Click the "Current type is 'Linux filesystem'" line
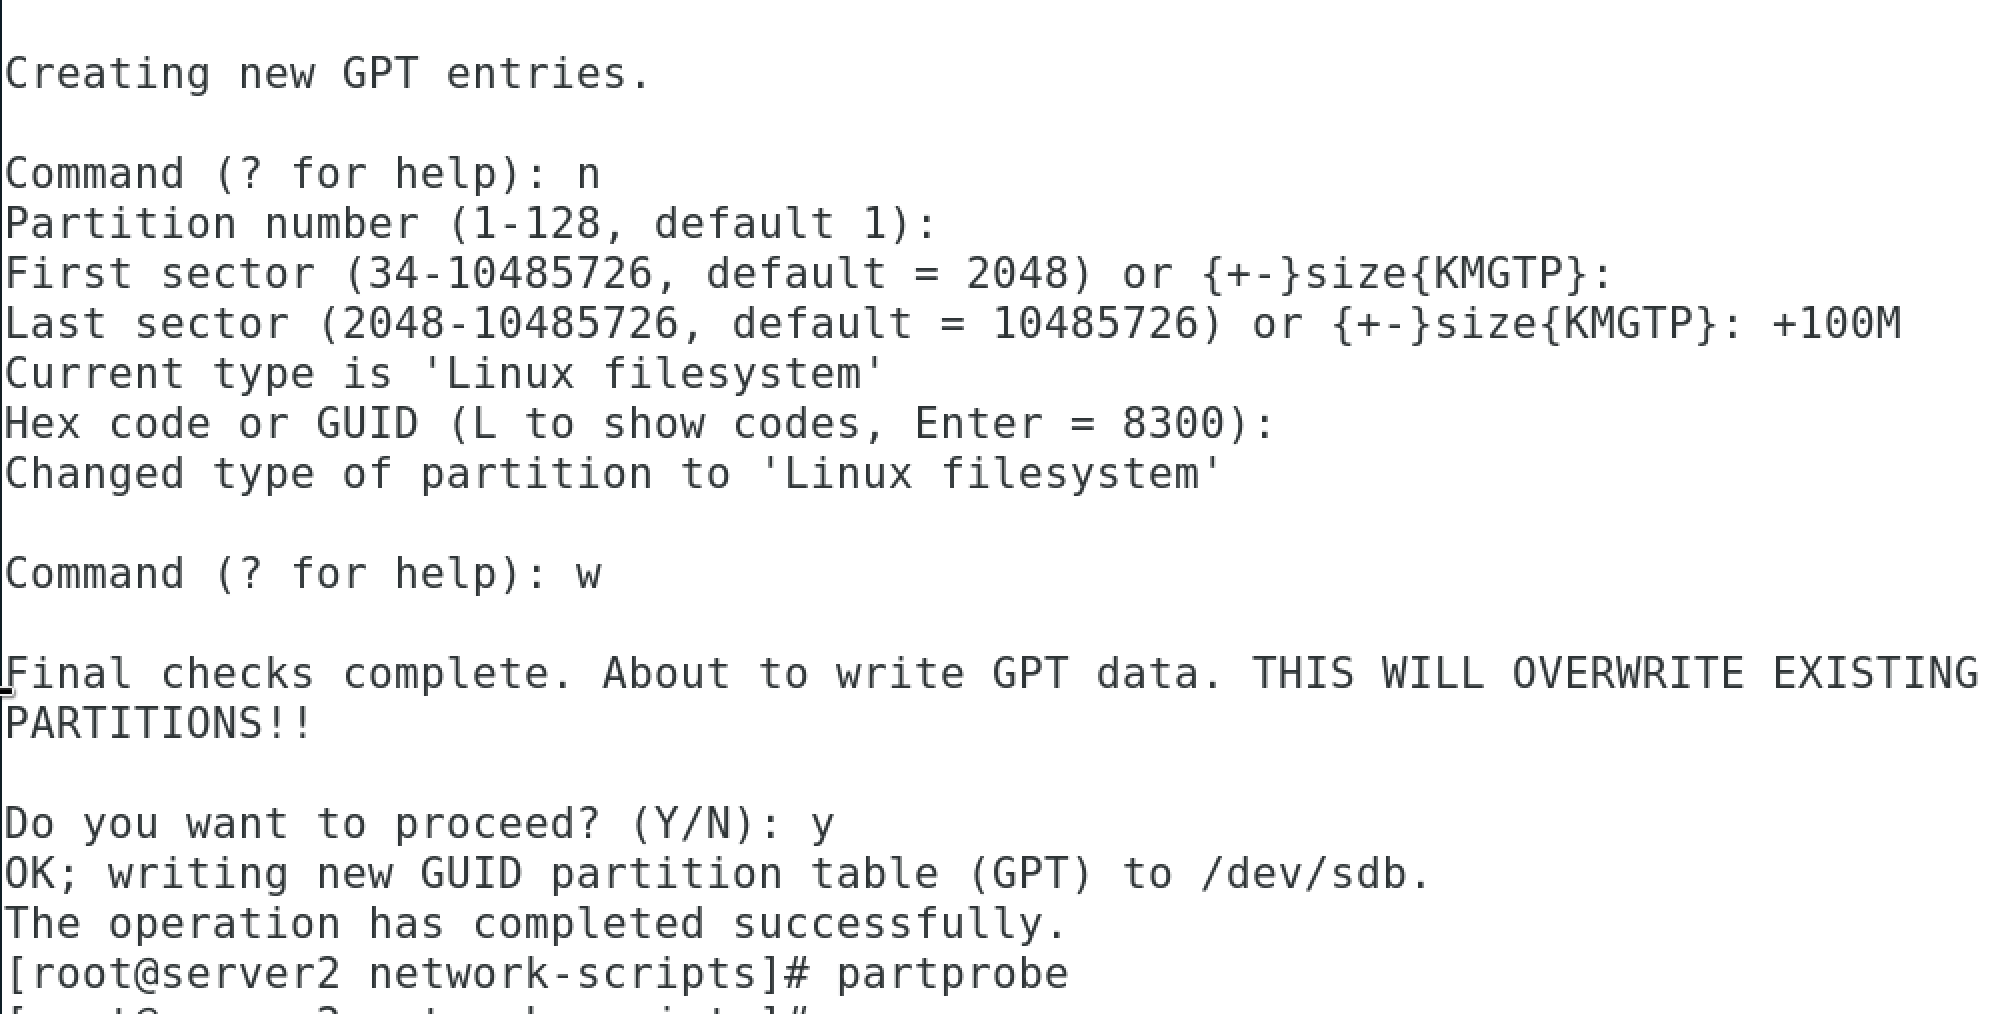This screenshot has width=2008, height=1014. coord(445,374)
